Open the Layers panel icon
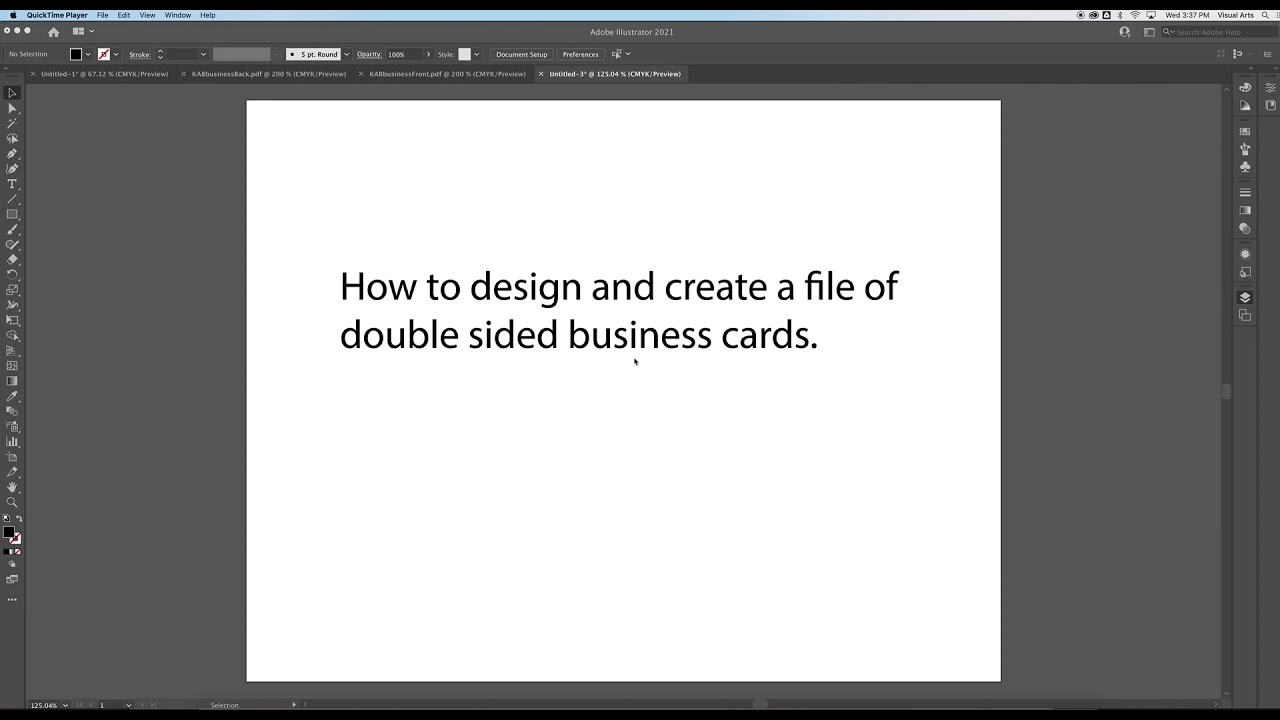Viewport: 1280px width, 720px height. 1245,297
